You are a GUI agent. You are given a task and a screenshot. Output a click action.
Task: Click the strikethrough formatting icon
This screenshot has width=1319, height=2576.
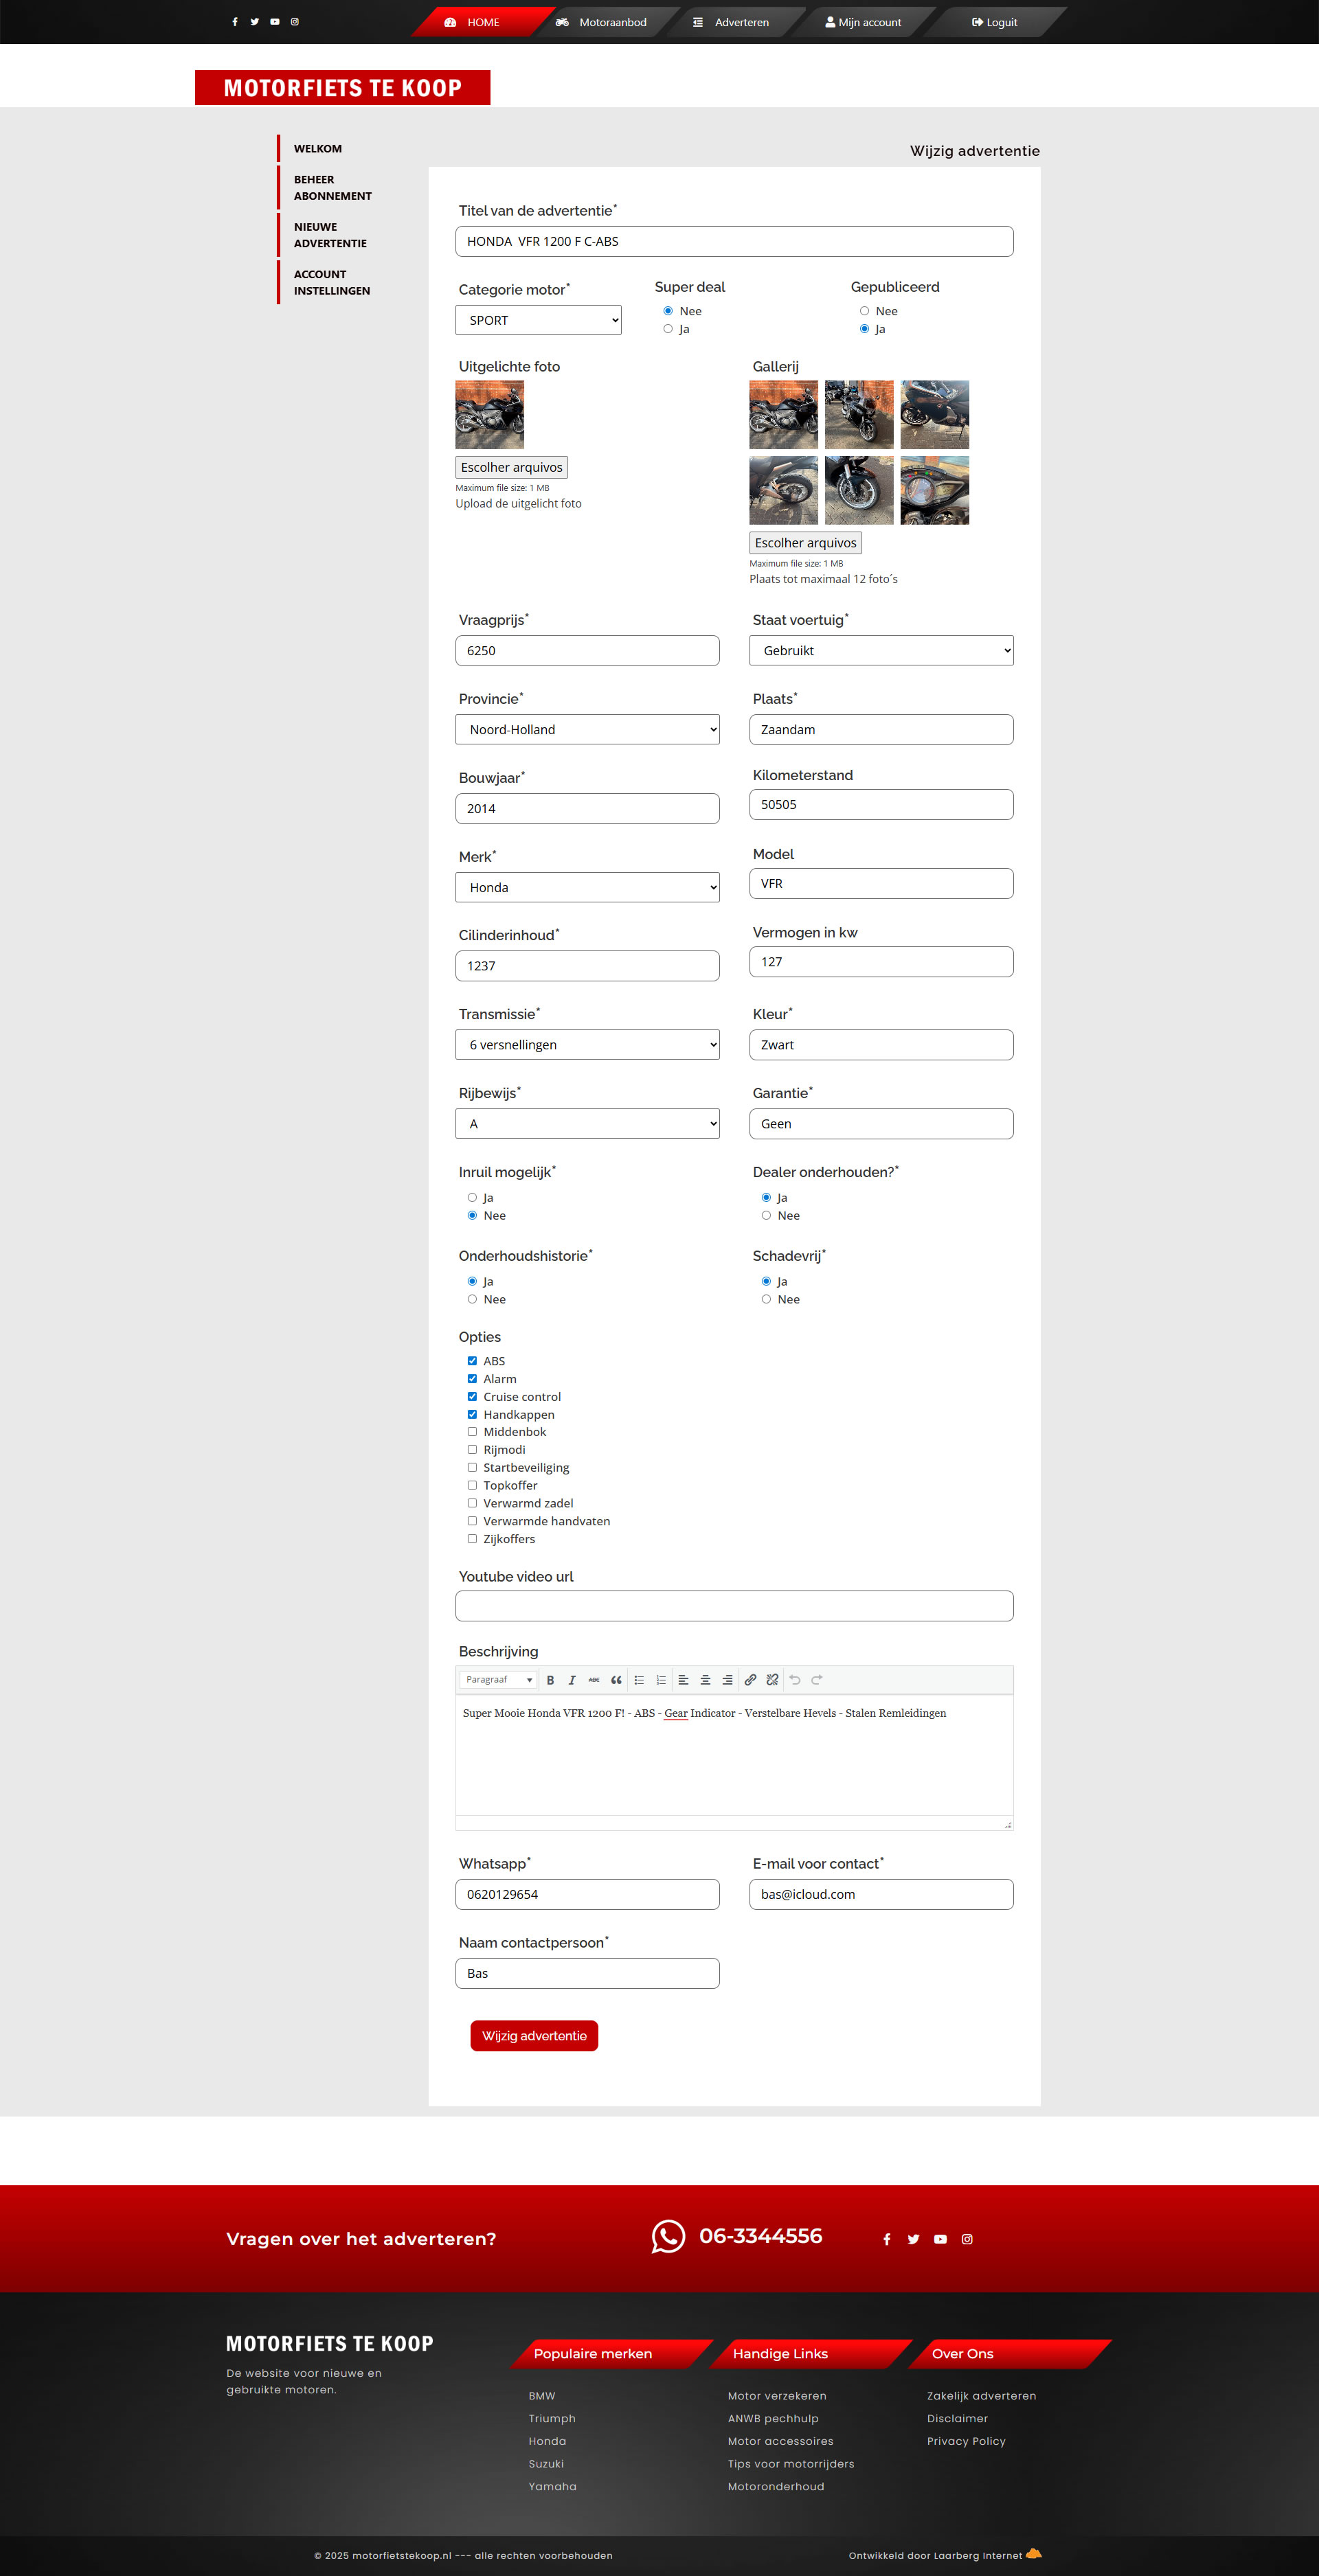pos(594,1680)
